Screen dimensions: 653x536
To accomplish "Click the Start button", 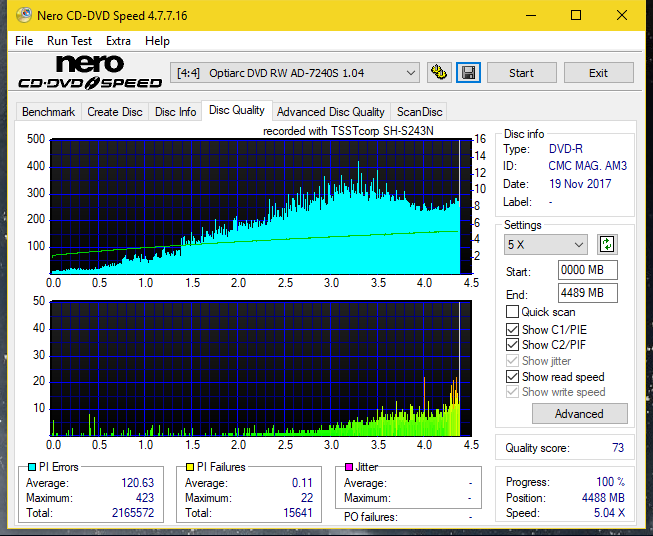I will (x=521, y=73).
